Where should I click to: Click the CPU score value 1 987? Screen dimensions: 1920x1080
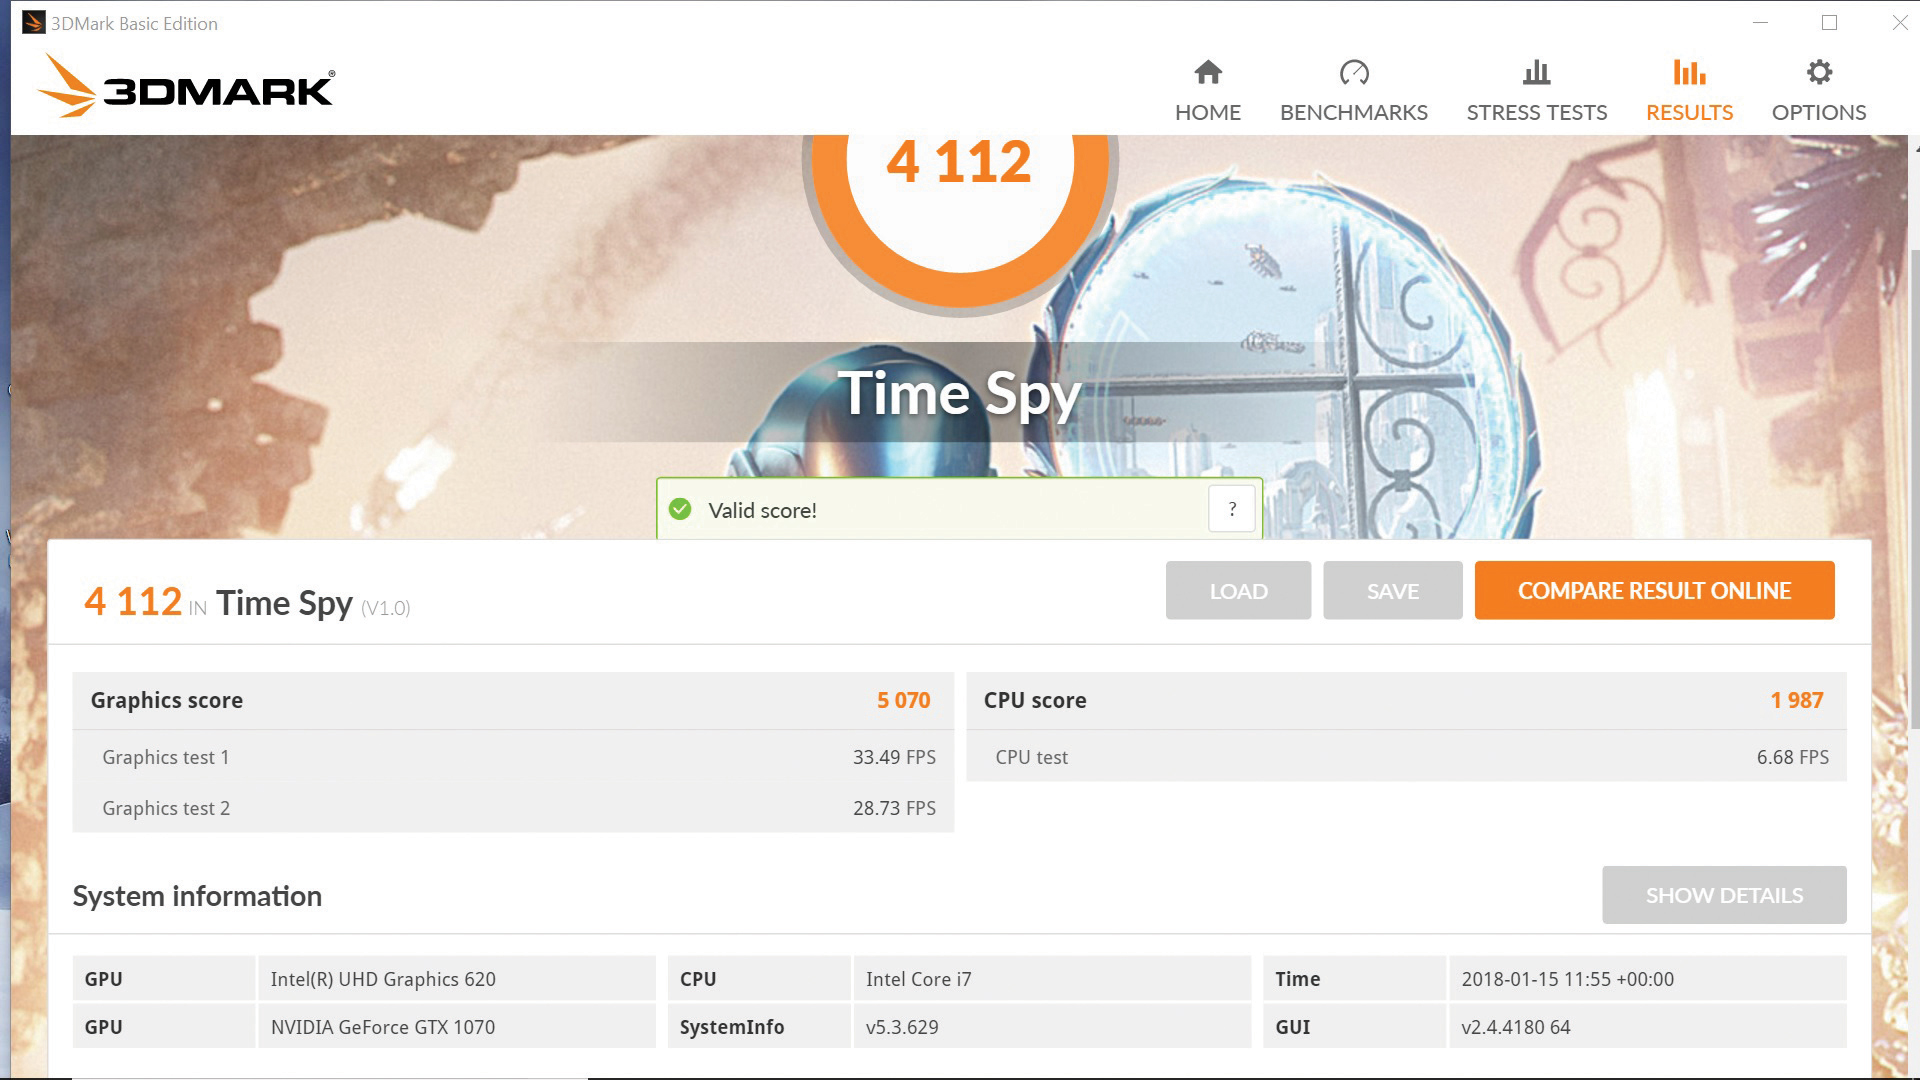pos(1797,700)
